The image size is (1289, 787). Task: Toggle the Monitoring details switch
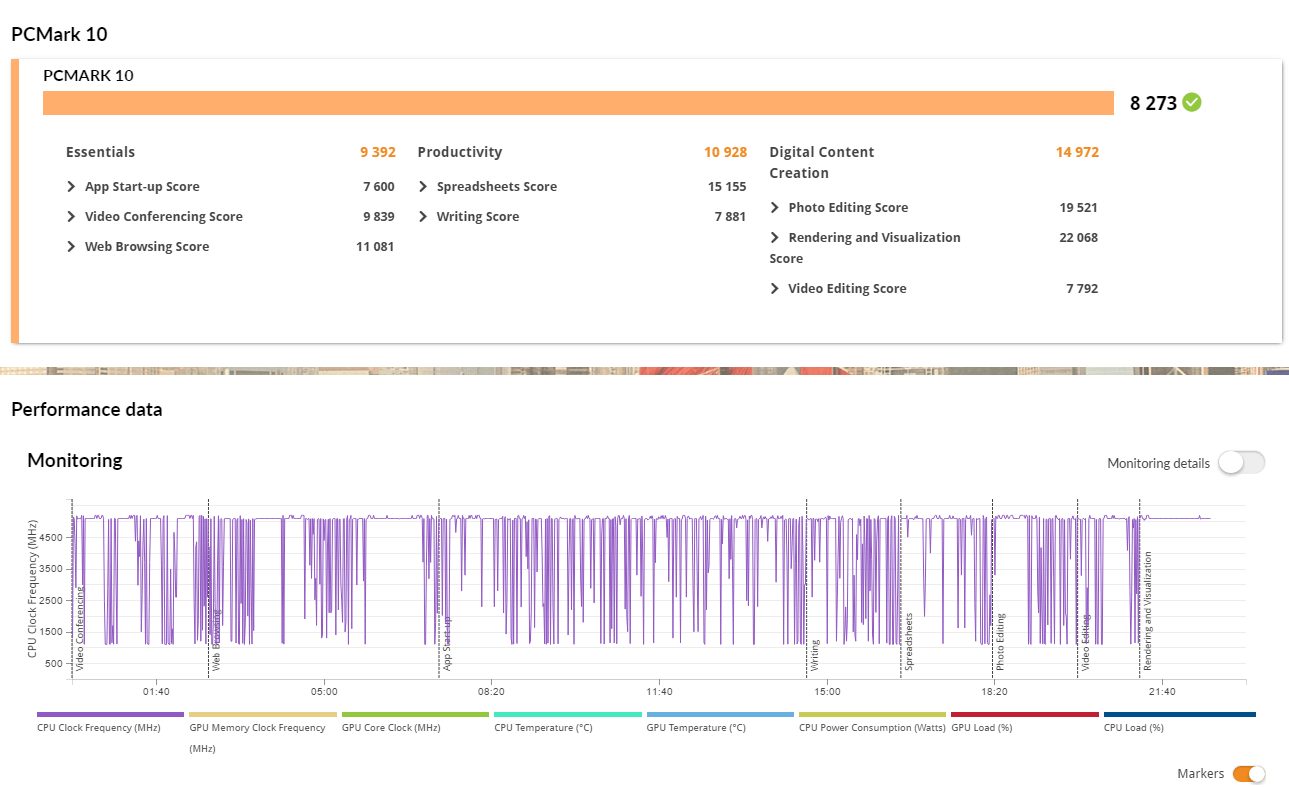click(1242, 463)
